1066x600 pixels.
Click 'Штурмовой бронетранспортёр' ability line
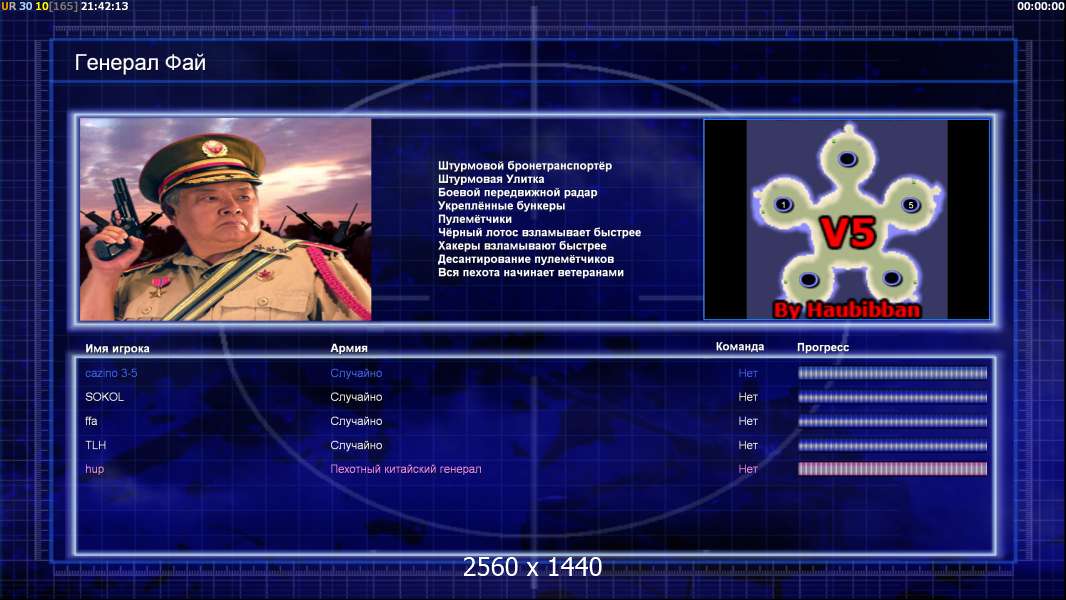coord(525,166)
